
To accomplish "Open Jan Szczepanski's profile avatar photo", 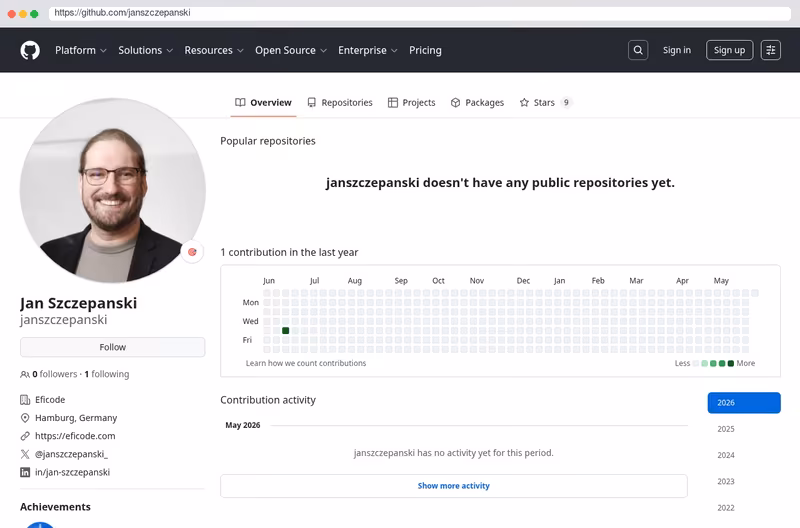I will [113, 190].
